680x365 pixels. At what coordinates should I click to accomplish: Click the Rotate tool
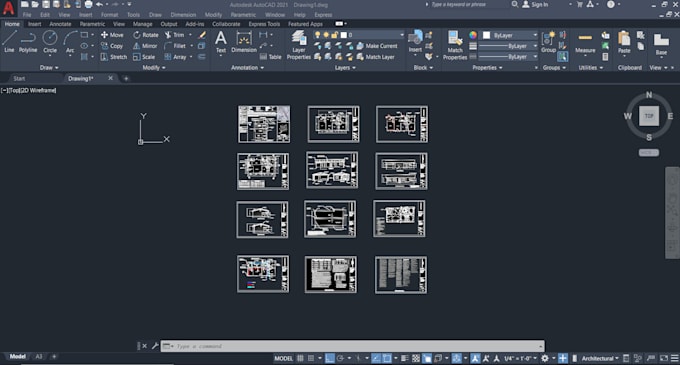click(x=146, y=35)
